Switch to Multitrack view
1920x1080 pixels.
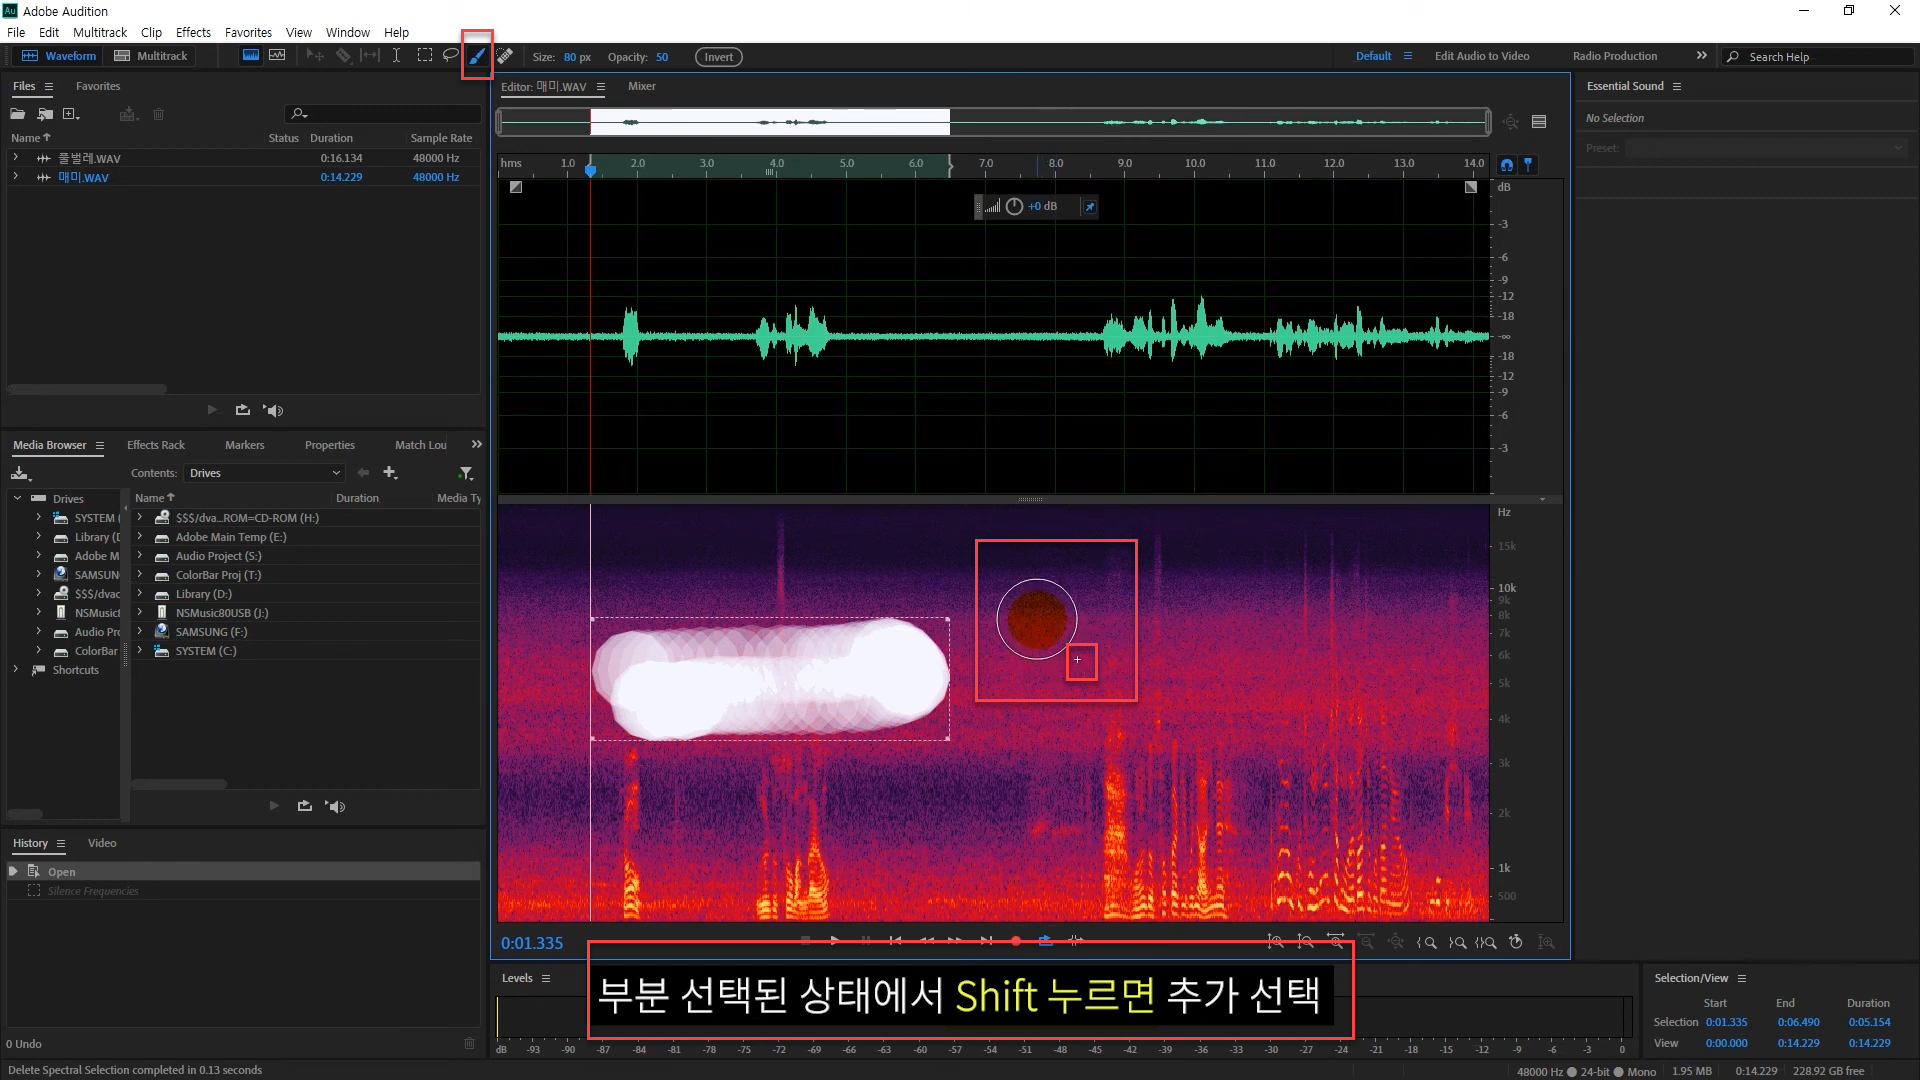(151, 56)
